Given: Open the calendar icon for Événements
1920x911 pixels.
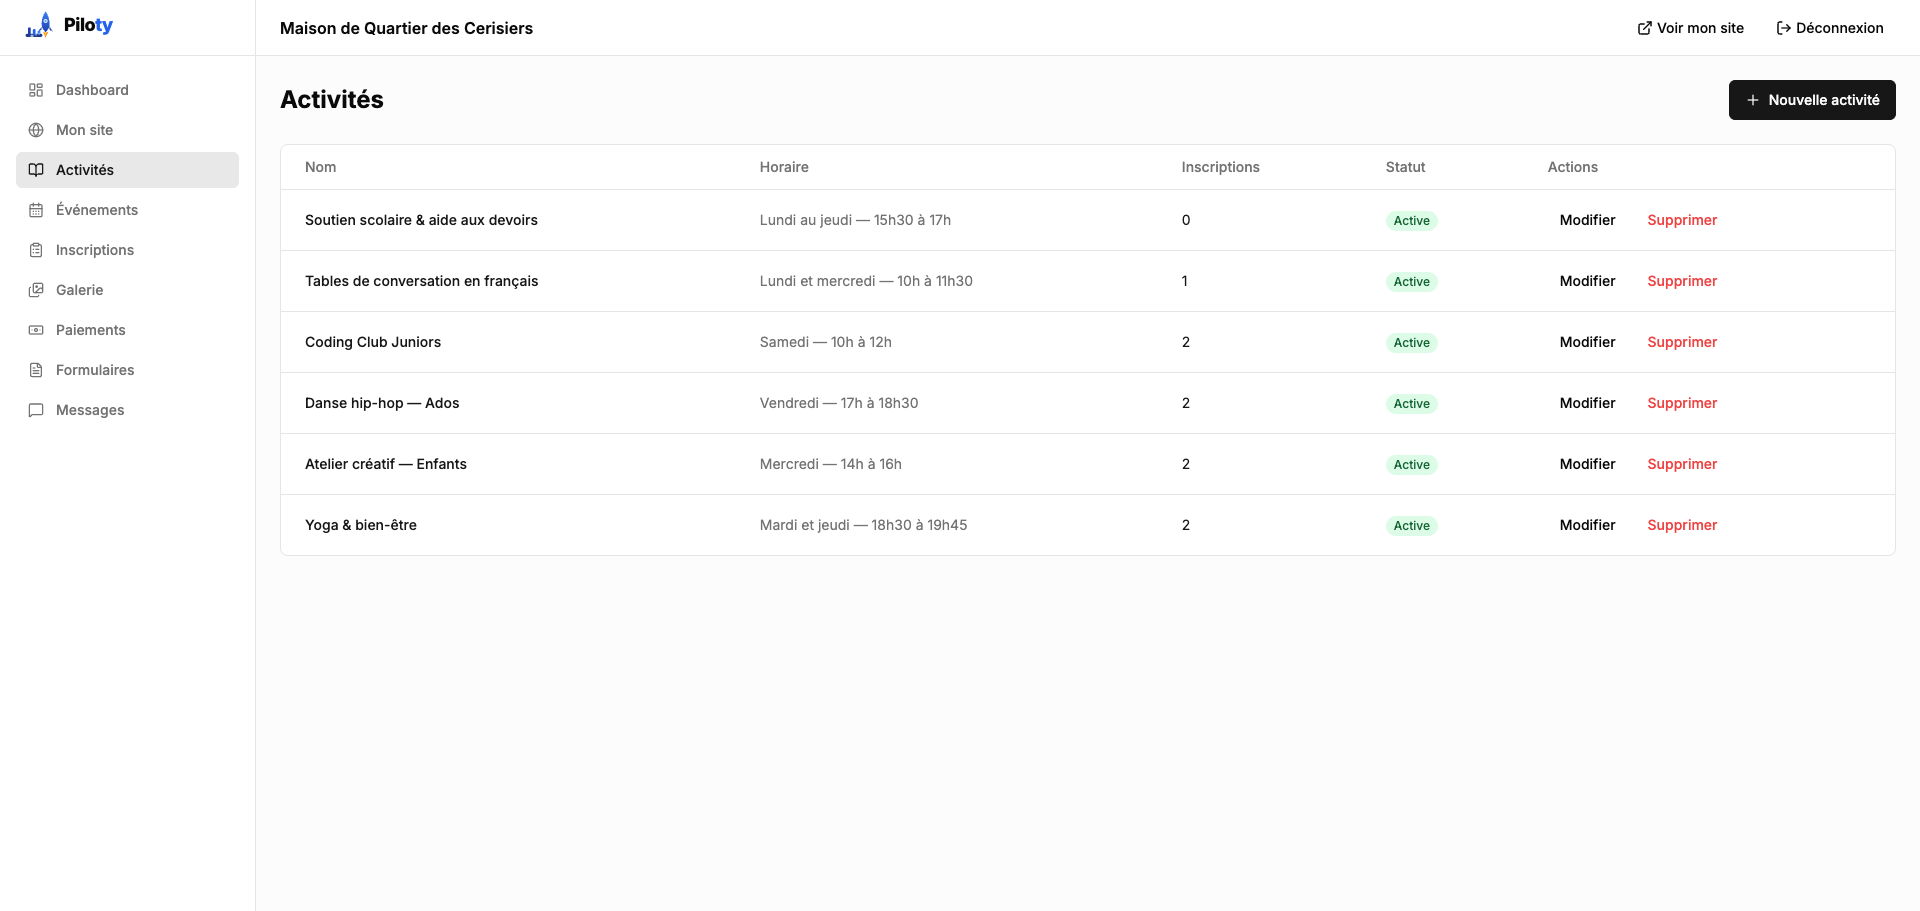Looking at the screenshot, I should [x=36, y=210].
